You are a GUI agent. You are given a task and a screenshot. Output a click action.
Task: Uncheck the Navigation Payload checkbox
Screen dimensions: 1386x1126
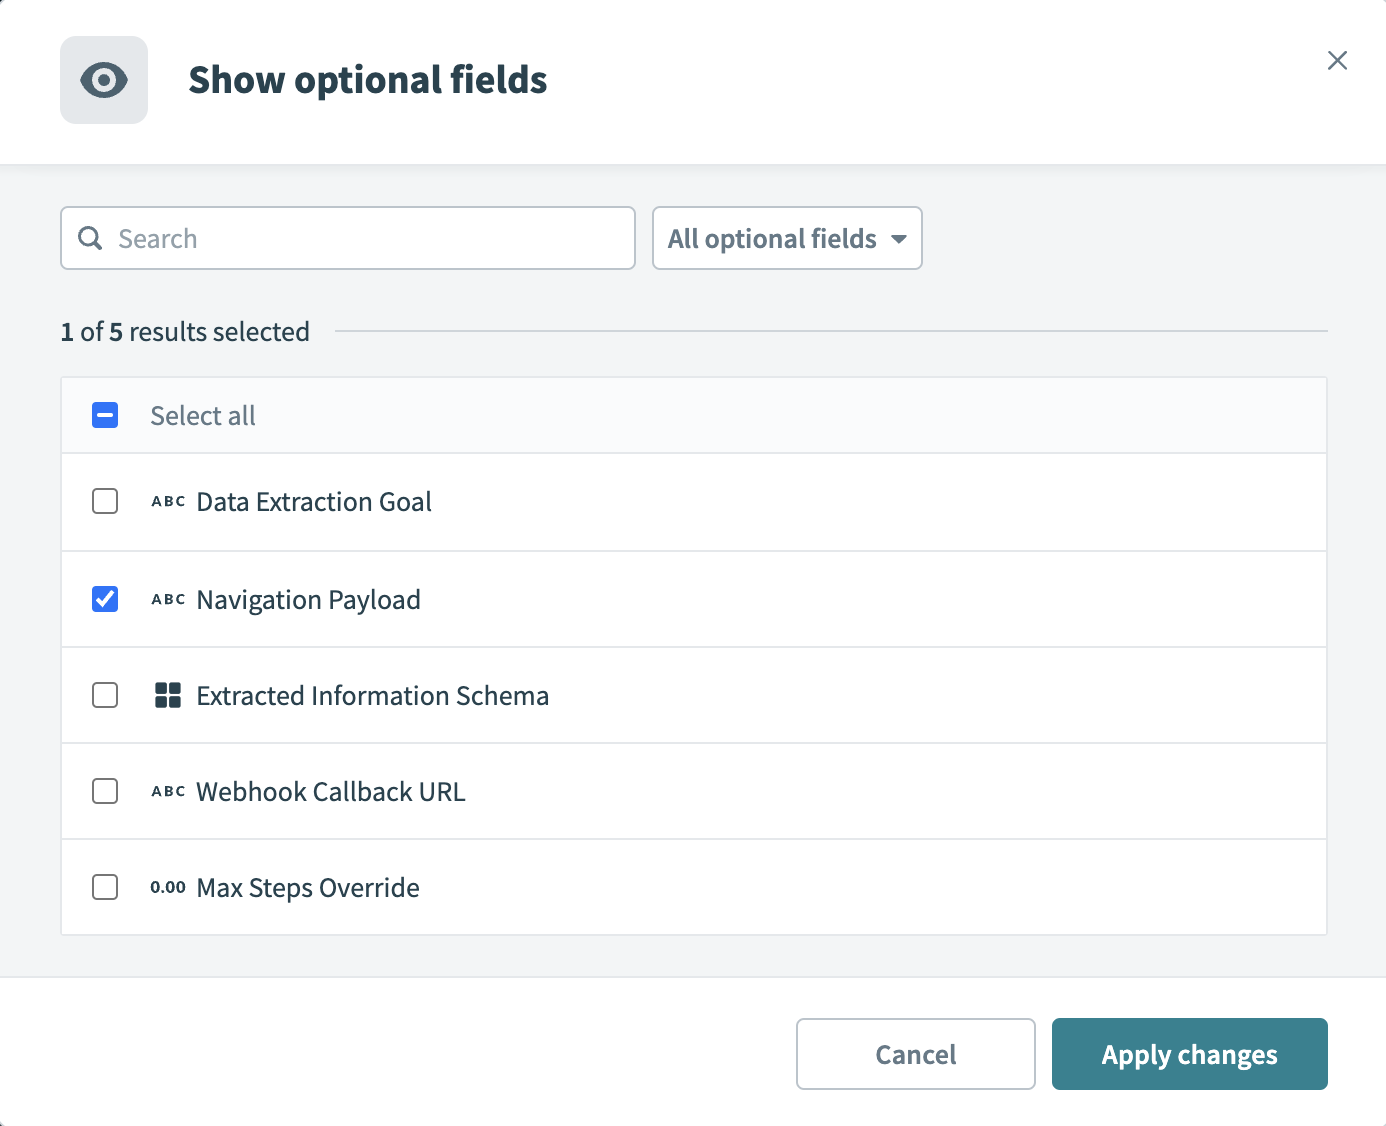(x=105, y=599)
